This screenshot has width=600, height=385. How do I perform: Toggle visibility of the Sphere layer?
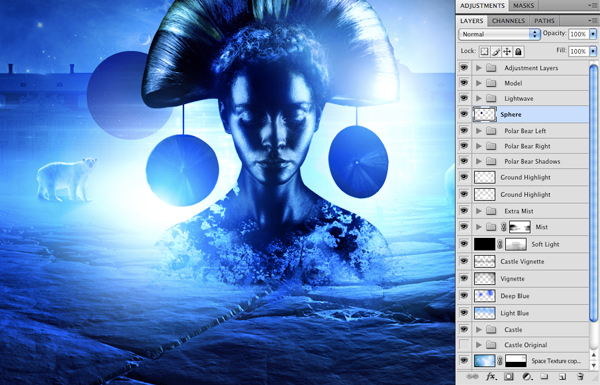coord(464,114)
